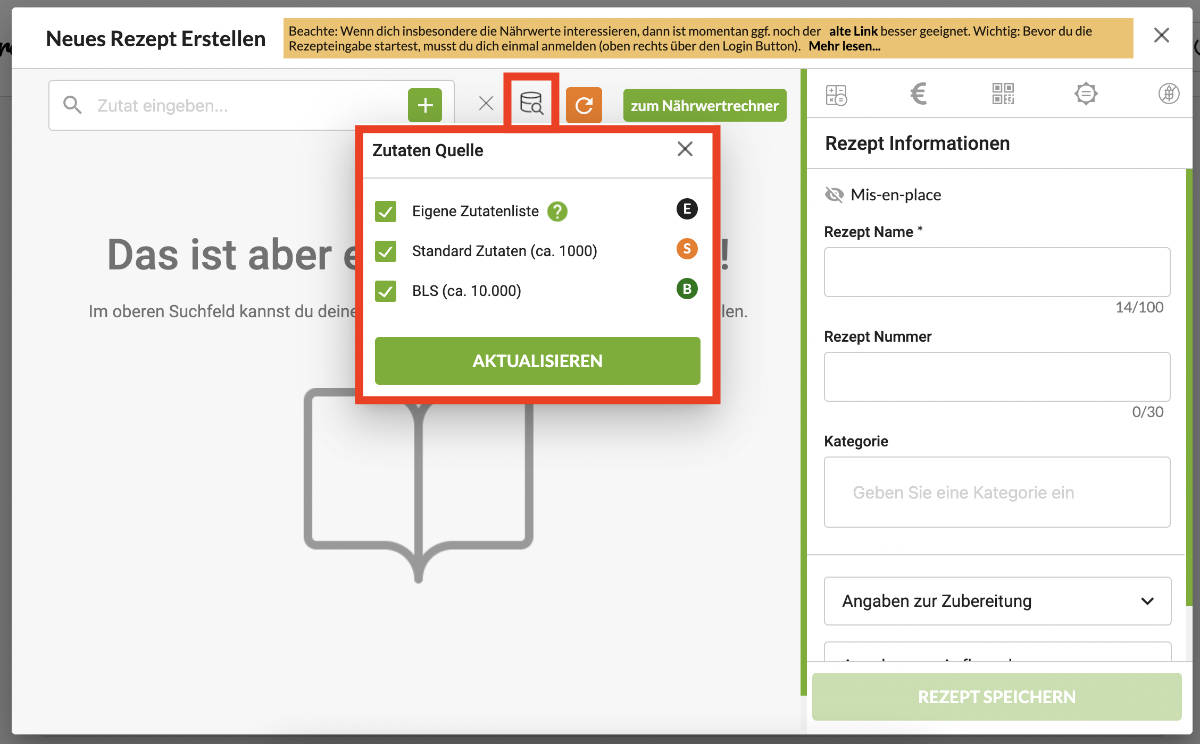
Task: Click the Mehr lesen link
Action: click(844, 46)
